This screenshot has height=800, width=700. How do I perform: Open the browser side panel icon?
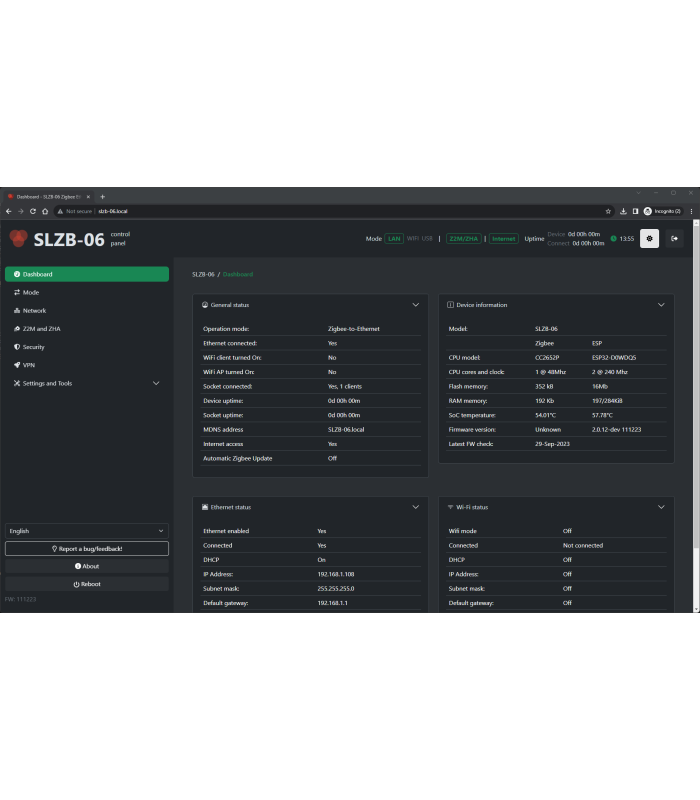click(635, 211)
